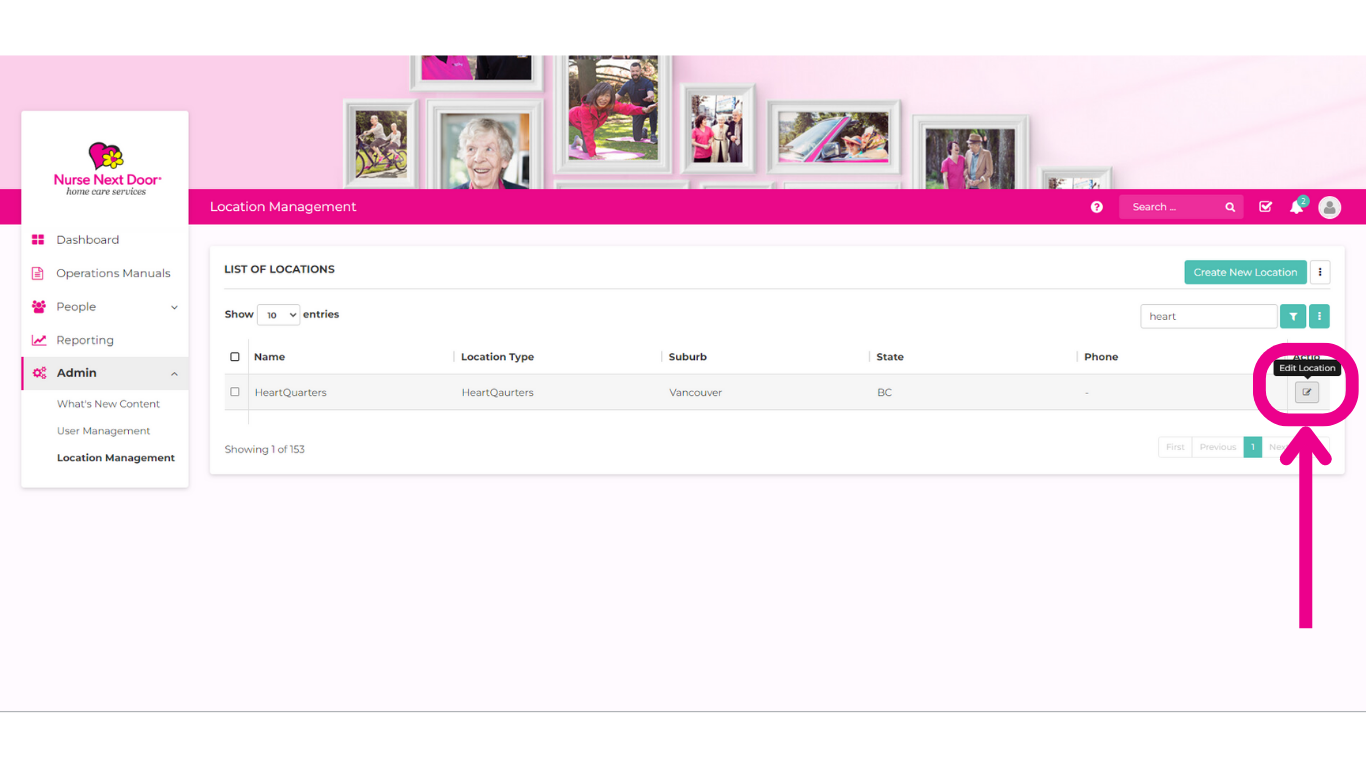Sort by Location Type column header
Viewport: 1366px width, 768px height.
[x=497, y=357]
